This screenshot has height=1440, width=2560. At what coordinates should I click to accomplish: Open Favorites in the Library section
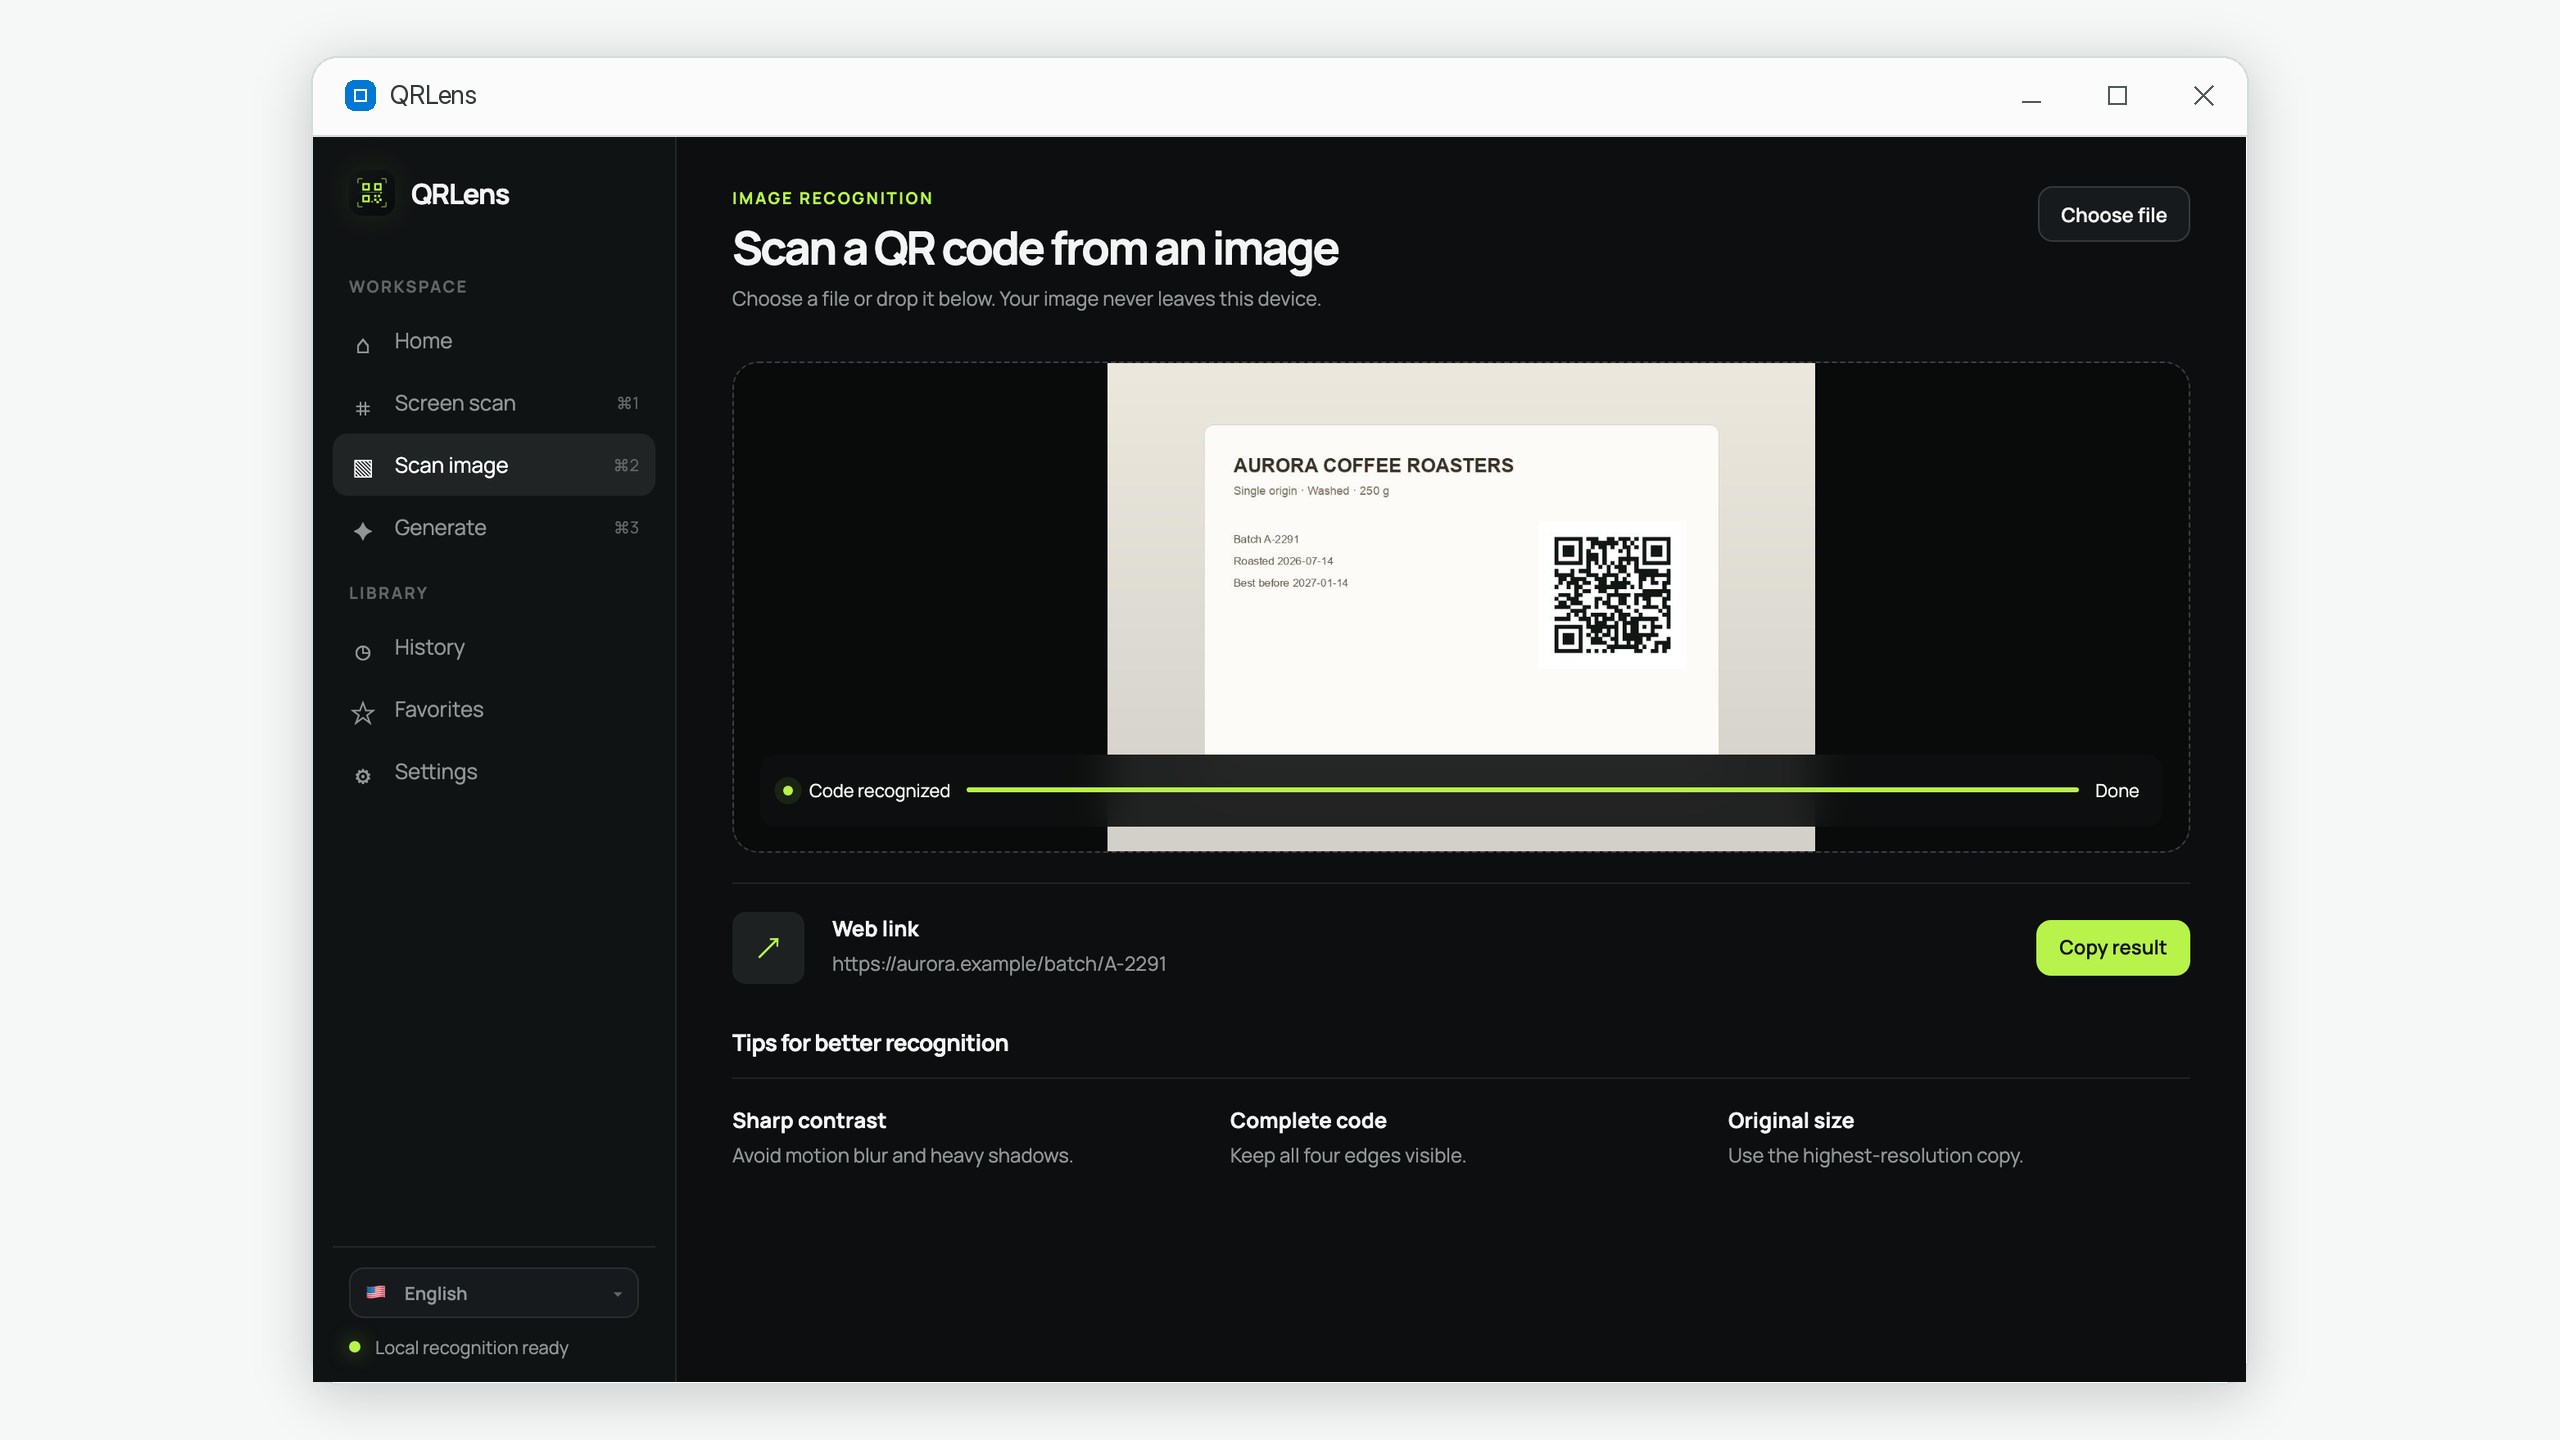pos(494,709)
